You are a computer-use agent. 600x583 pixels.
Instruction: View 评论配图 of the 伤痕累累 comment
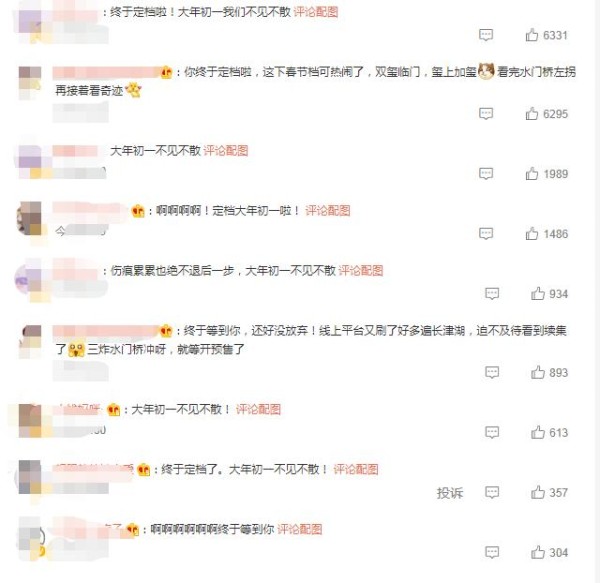(x=361, y=270)
